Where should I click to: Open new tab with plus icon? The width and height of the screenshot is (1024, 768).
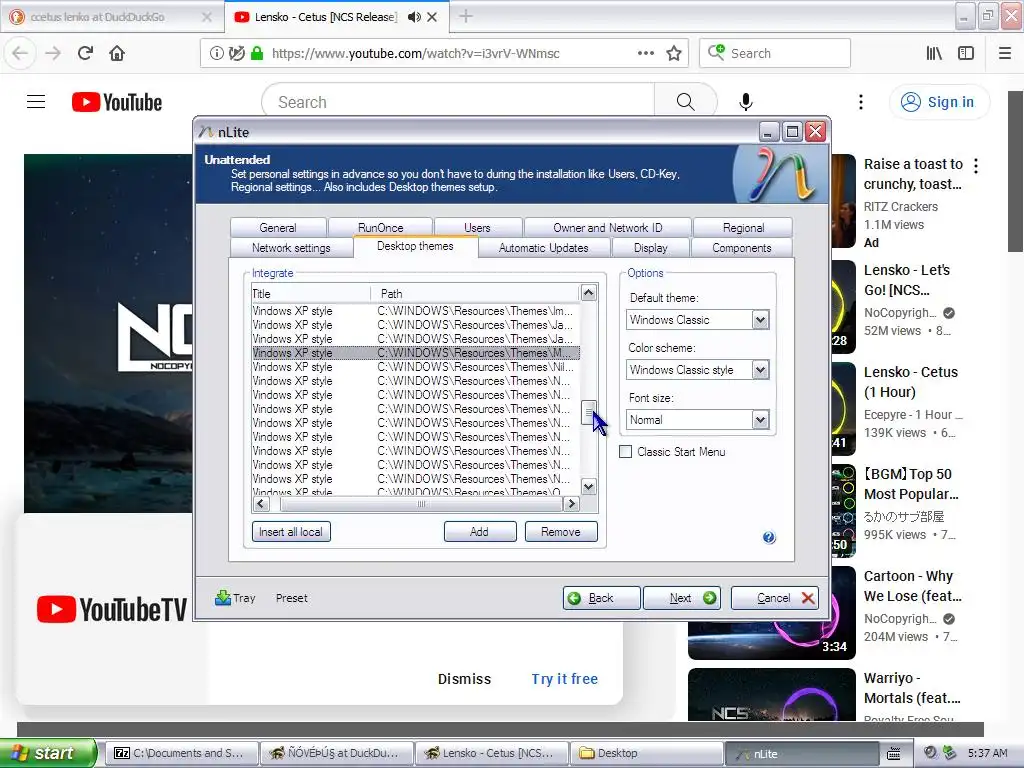coord(466,16)
